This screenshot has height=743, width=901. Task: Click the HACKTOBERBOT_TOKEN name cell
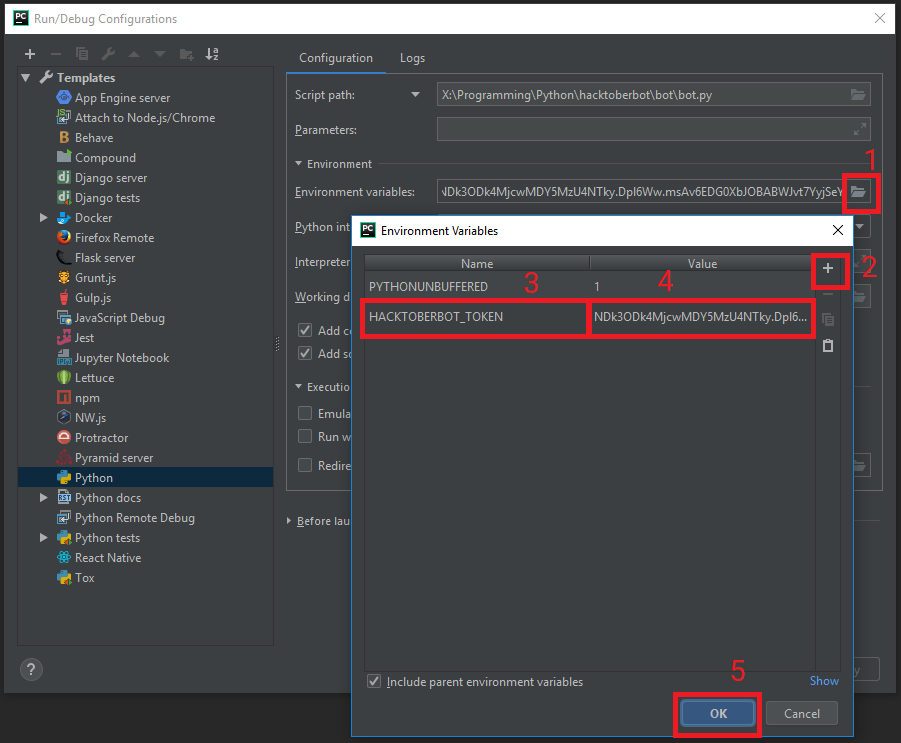point(476,317)
